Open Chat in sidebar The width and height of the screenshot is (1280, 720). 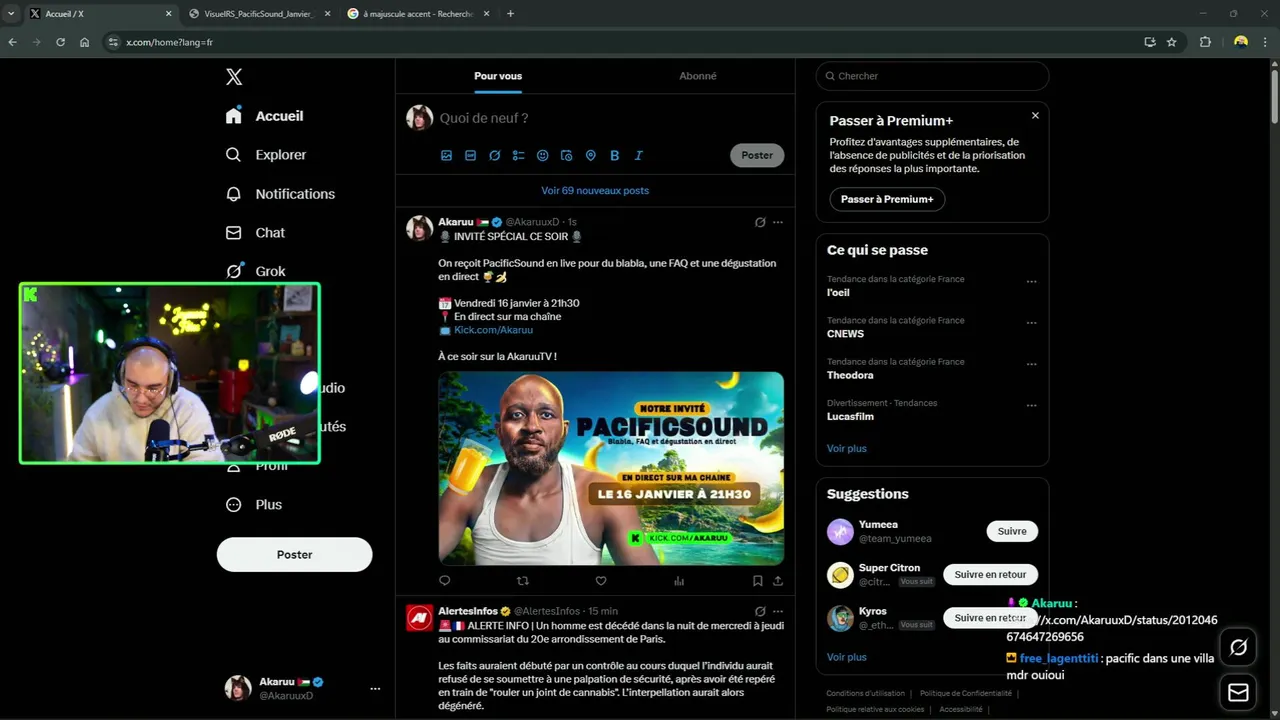255,233
